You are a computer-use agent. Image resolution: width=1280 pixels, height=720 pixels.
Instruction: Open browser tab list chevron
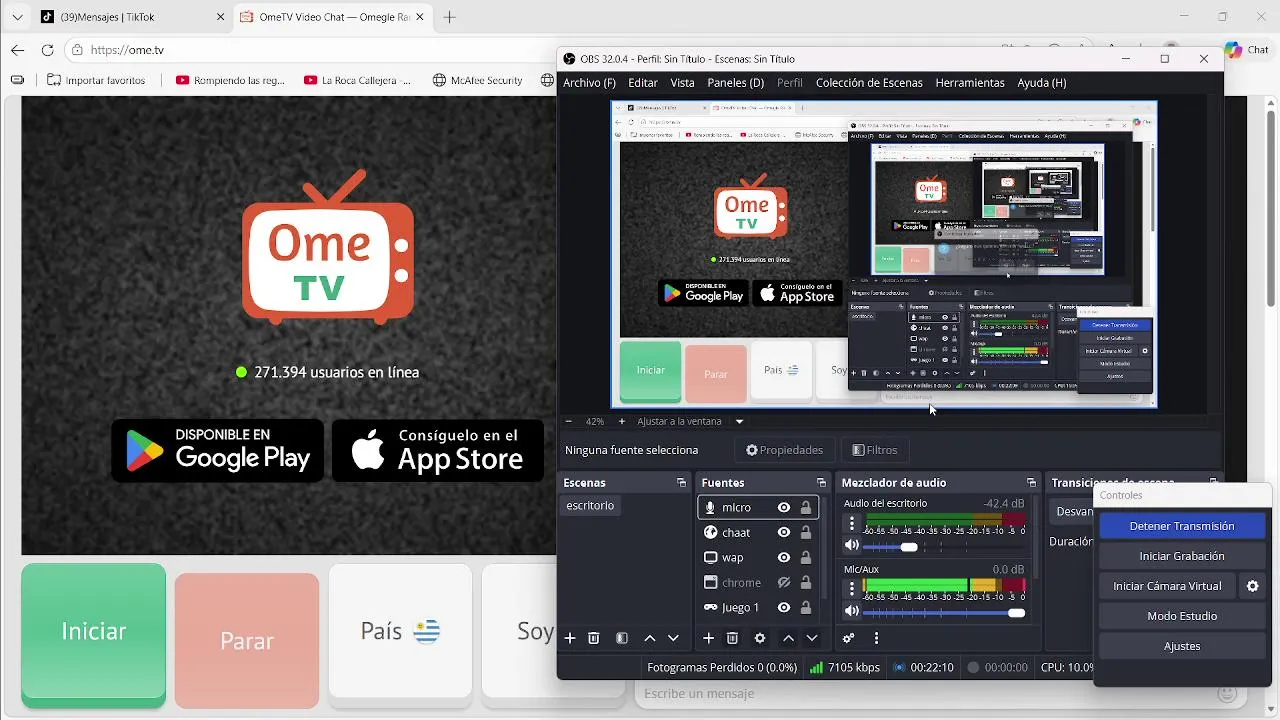click(17, 17)
